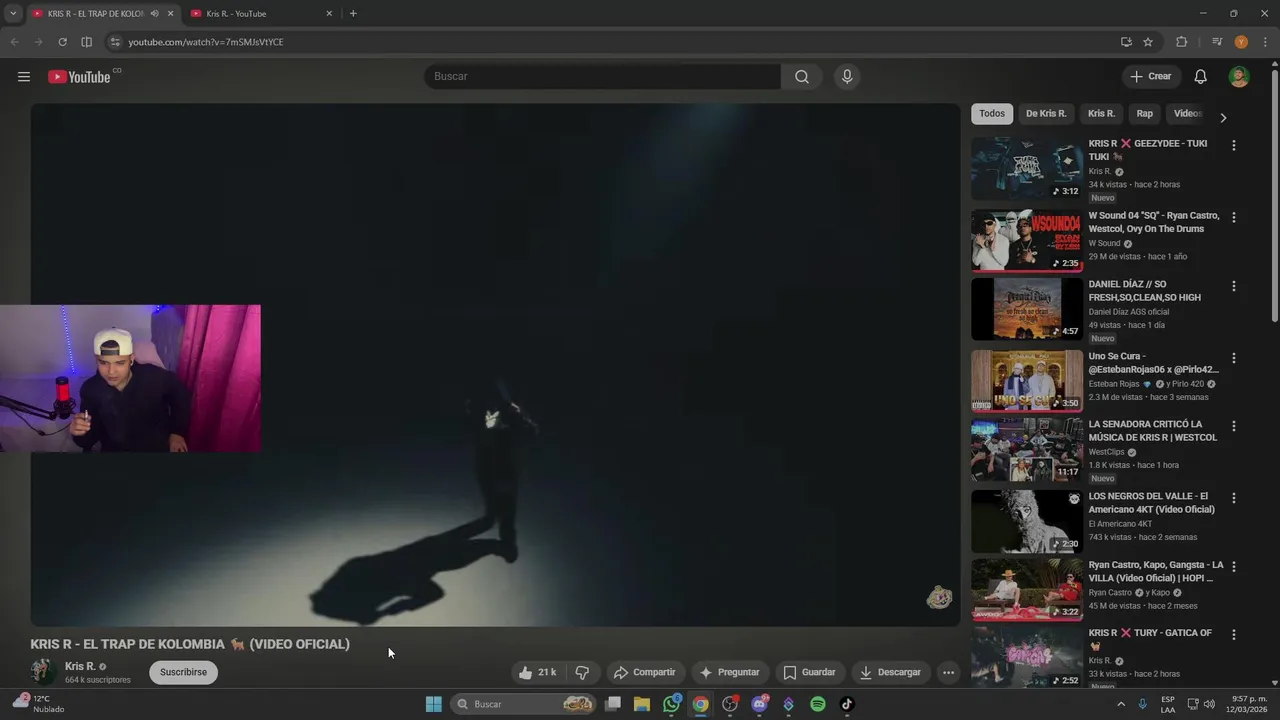
Task: Go to the YouTube home logo
Action: coord(79,77)
